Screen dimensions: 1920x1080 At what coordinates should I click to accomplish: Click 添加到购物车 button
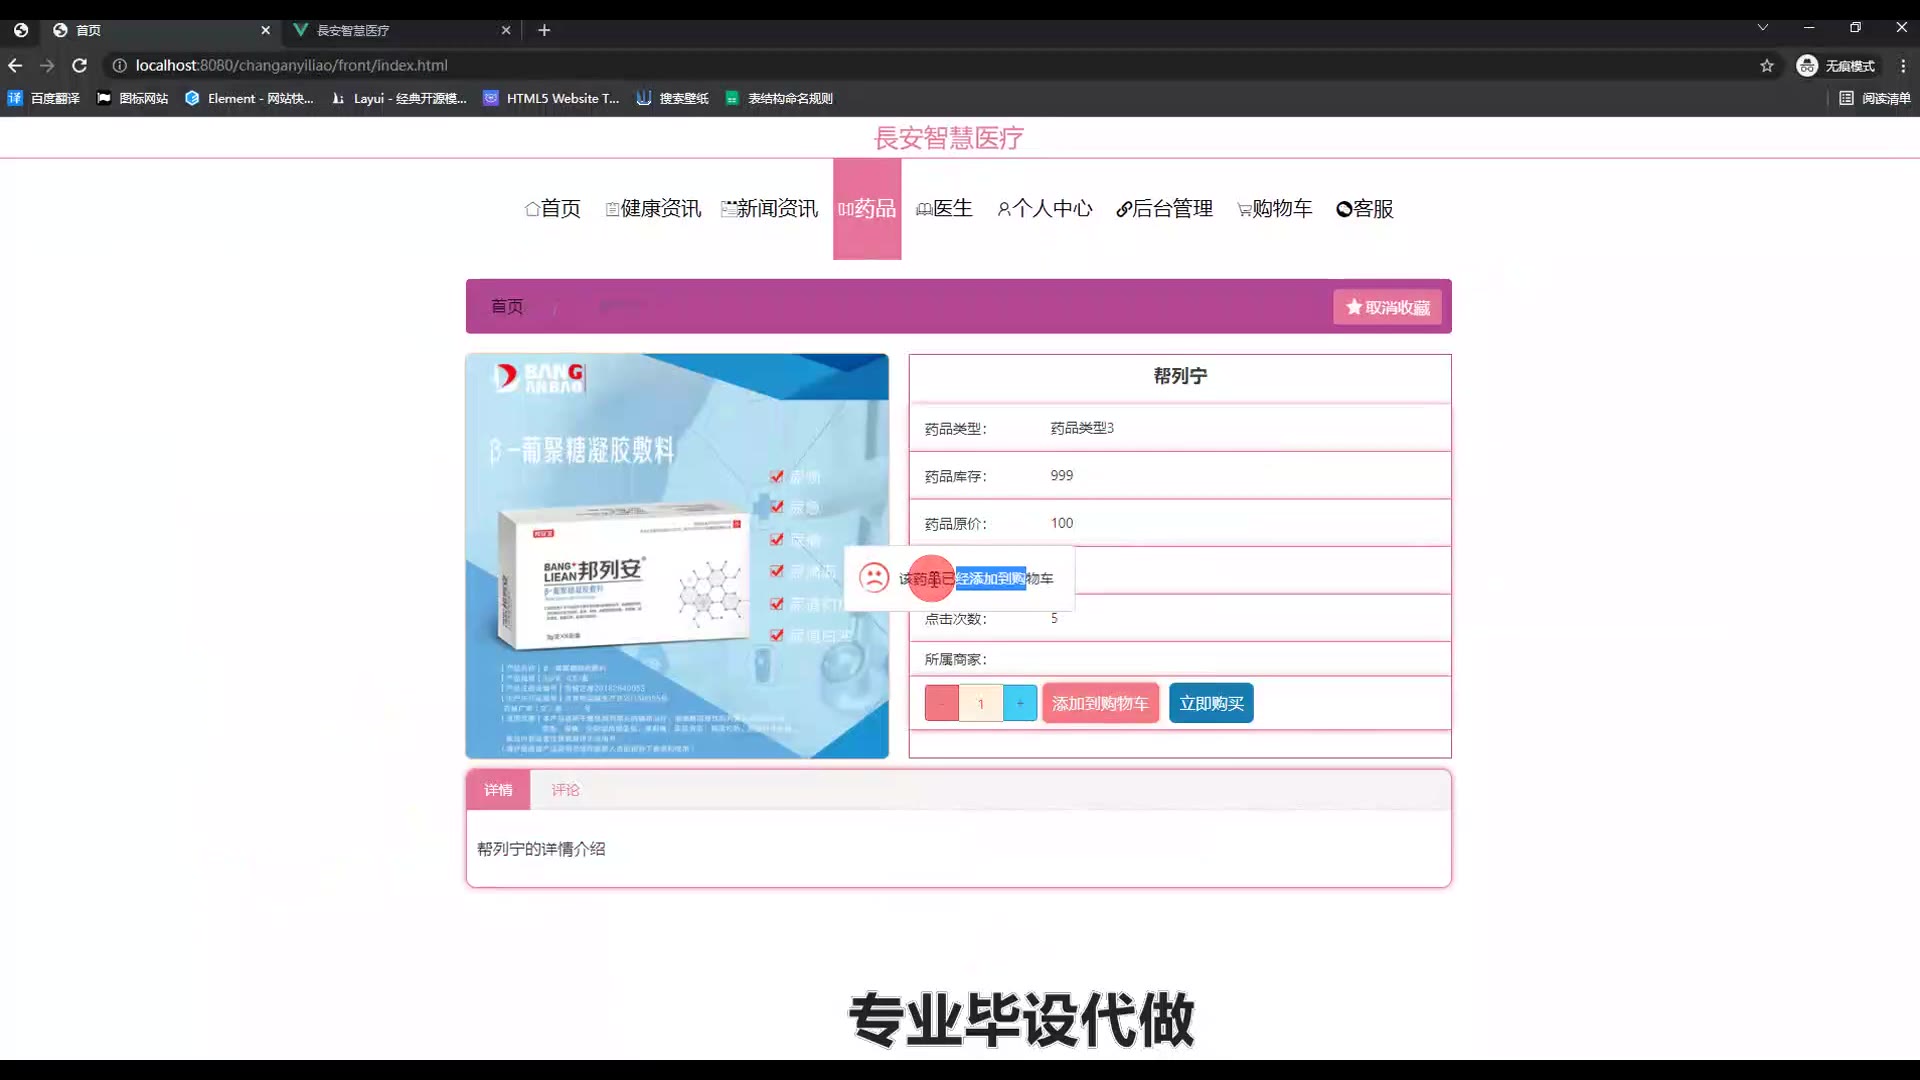(x=1101, y=703)
